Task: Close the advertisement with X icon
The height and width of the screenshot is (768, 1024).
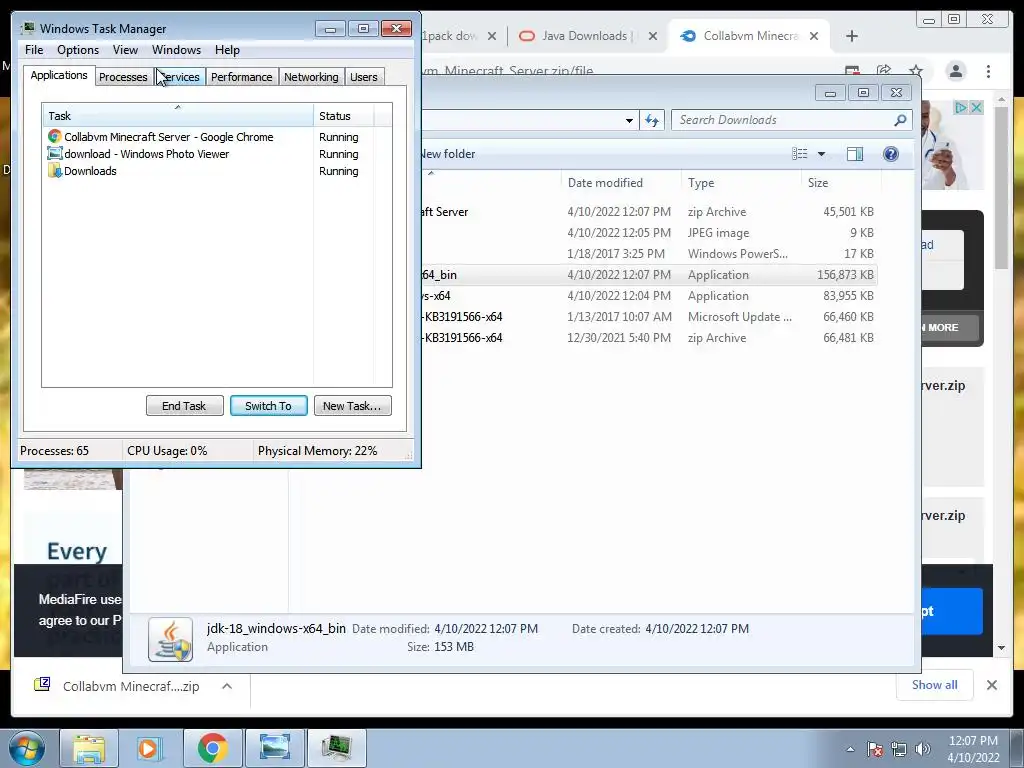Action: pyautogui.click(x=976, y=108)
